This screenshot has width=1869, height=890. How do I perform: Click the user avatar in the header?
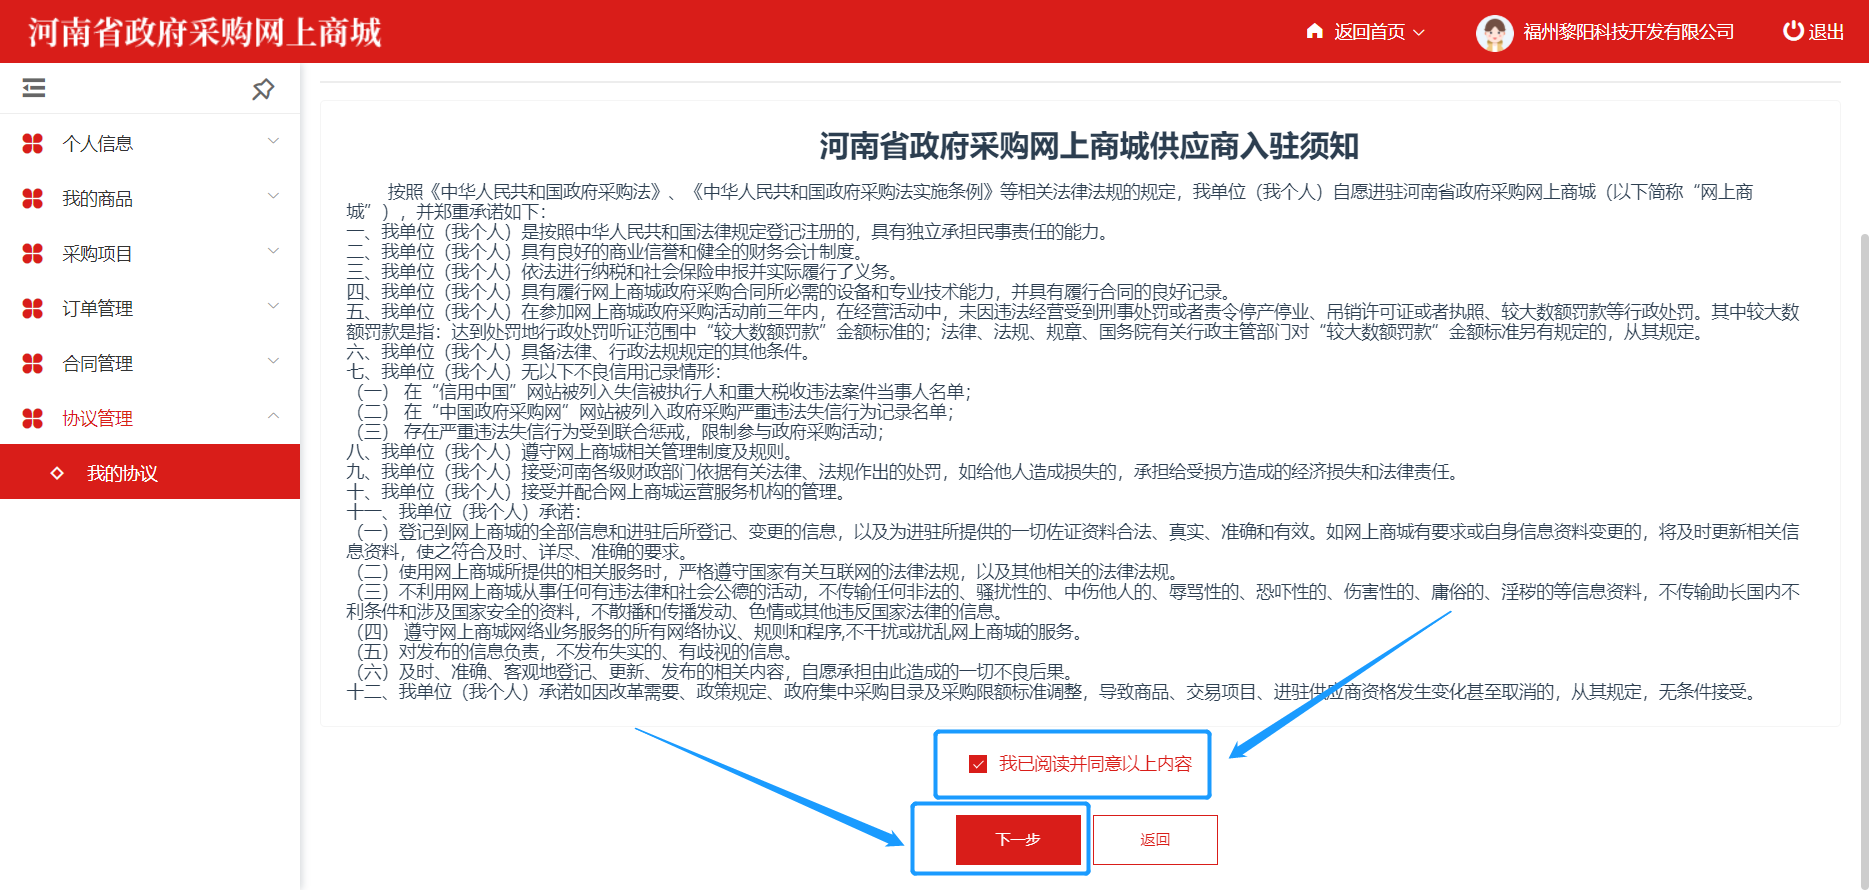coord(1494,33)
